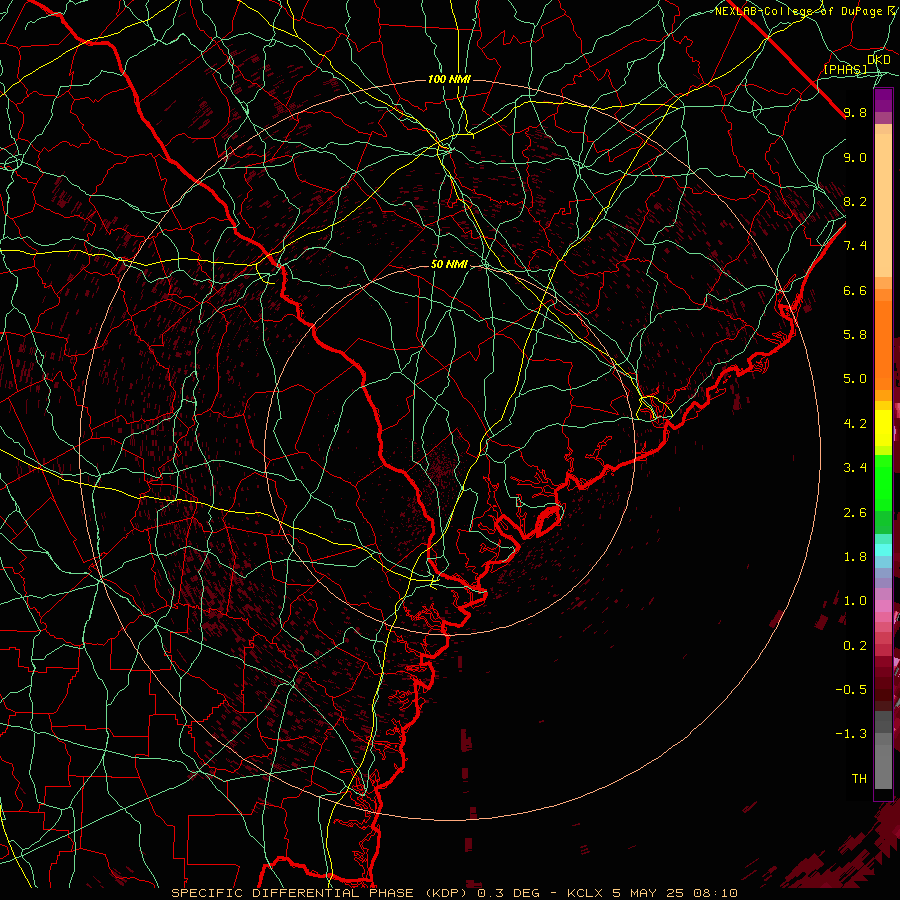Click the 5 MAY 25 date in caption
Screen dimensions: 900x900
(648, 893)
